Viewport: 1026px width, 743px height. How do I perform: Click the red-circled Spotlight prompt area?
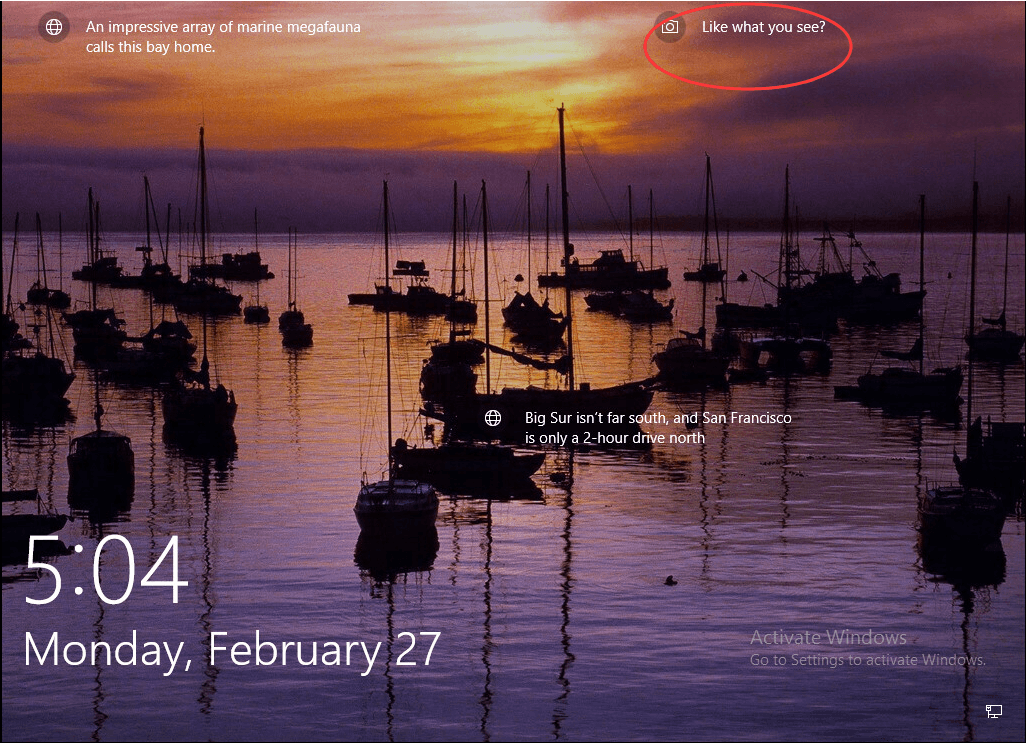click(x=748, y=44)
